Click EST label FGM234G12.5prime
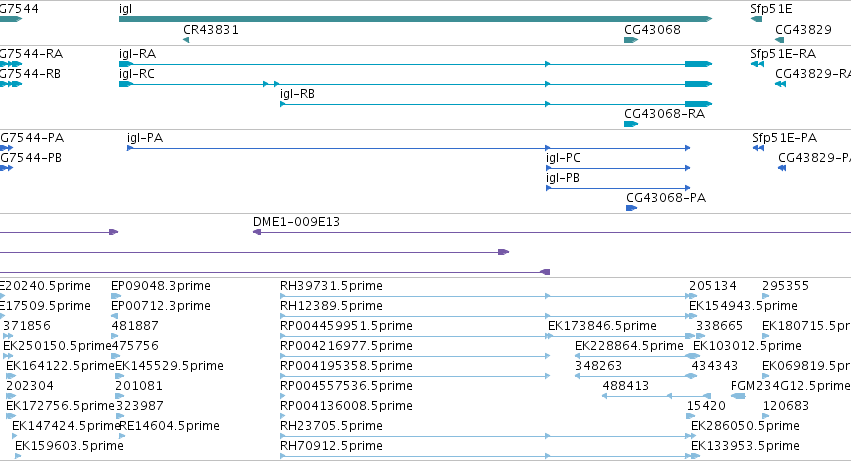The width and height of the screenshot is (851, 461). [x=790, y=386]
